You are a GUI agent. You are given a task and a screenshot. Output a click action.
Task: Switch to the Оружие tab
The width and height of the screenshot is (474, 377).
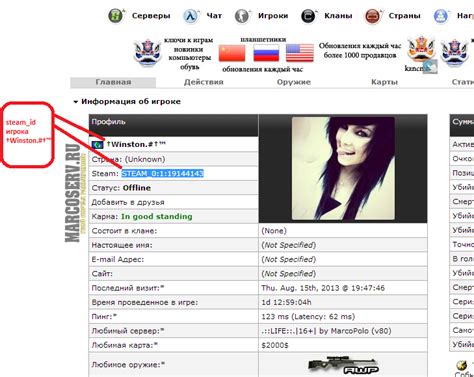click(294, 82)
